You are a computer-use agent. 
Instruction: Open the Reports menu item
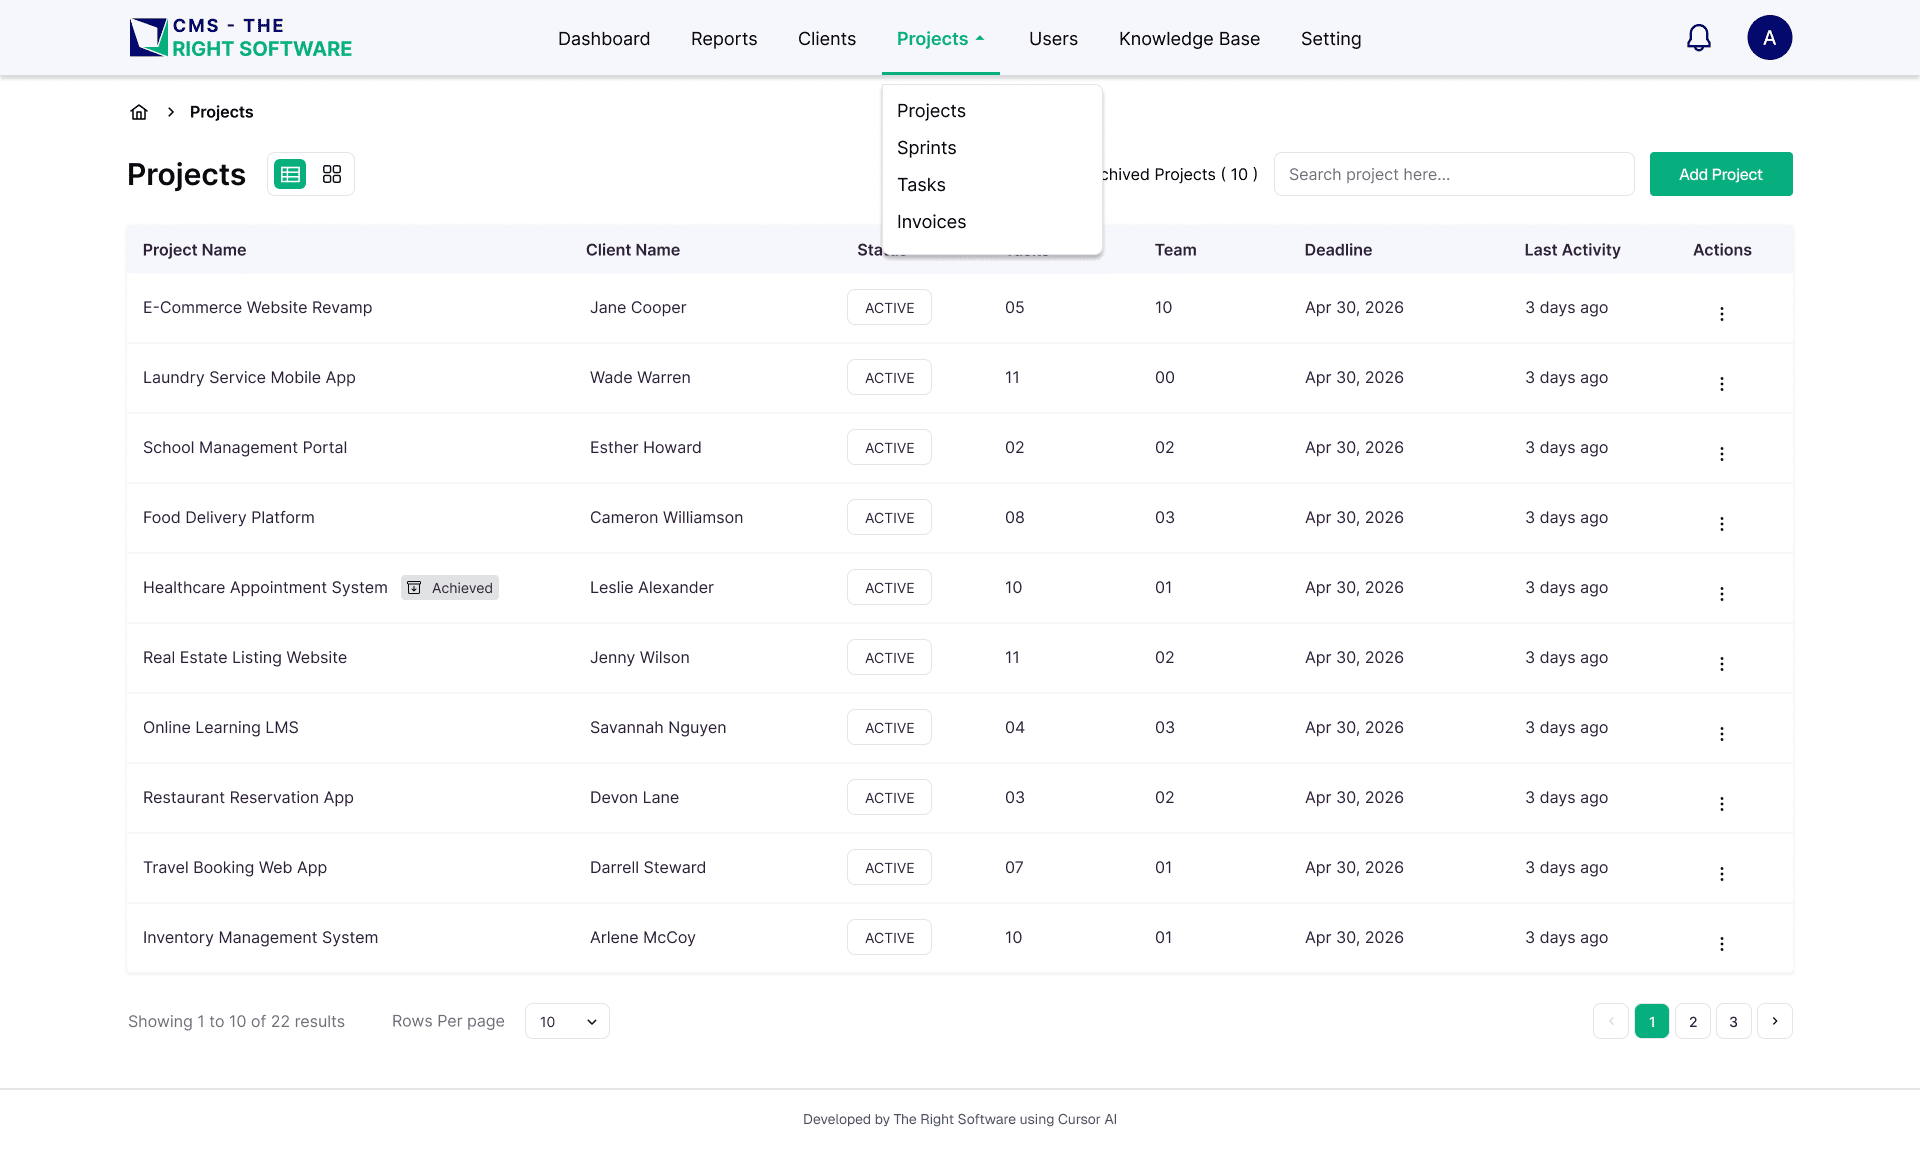724,38
